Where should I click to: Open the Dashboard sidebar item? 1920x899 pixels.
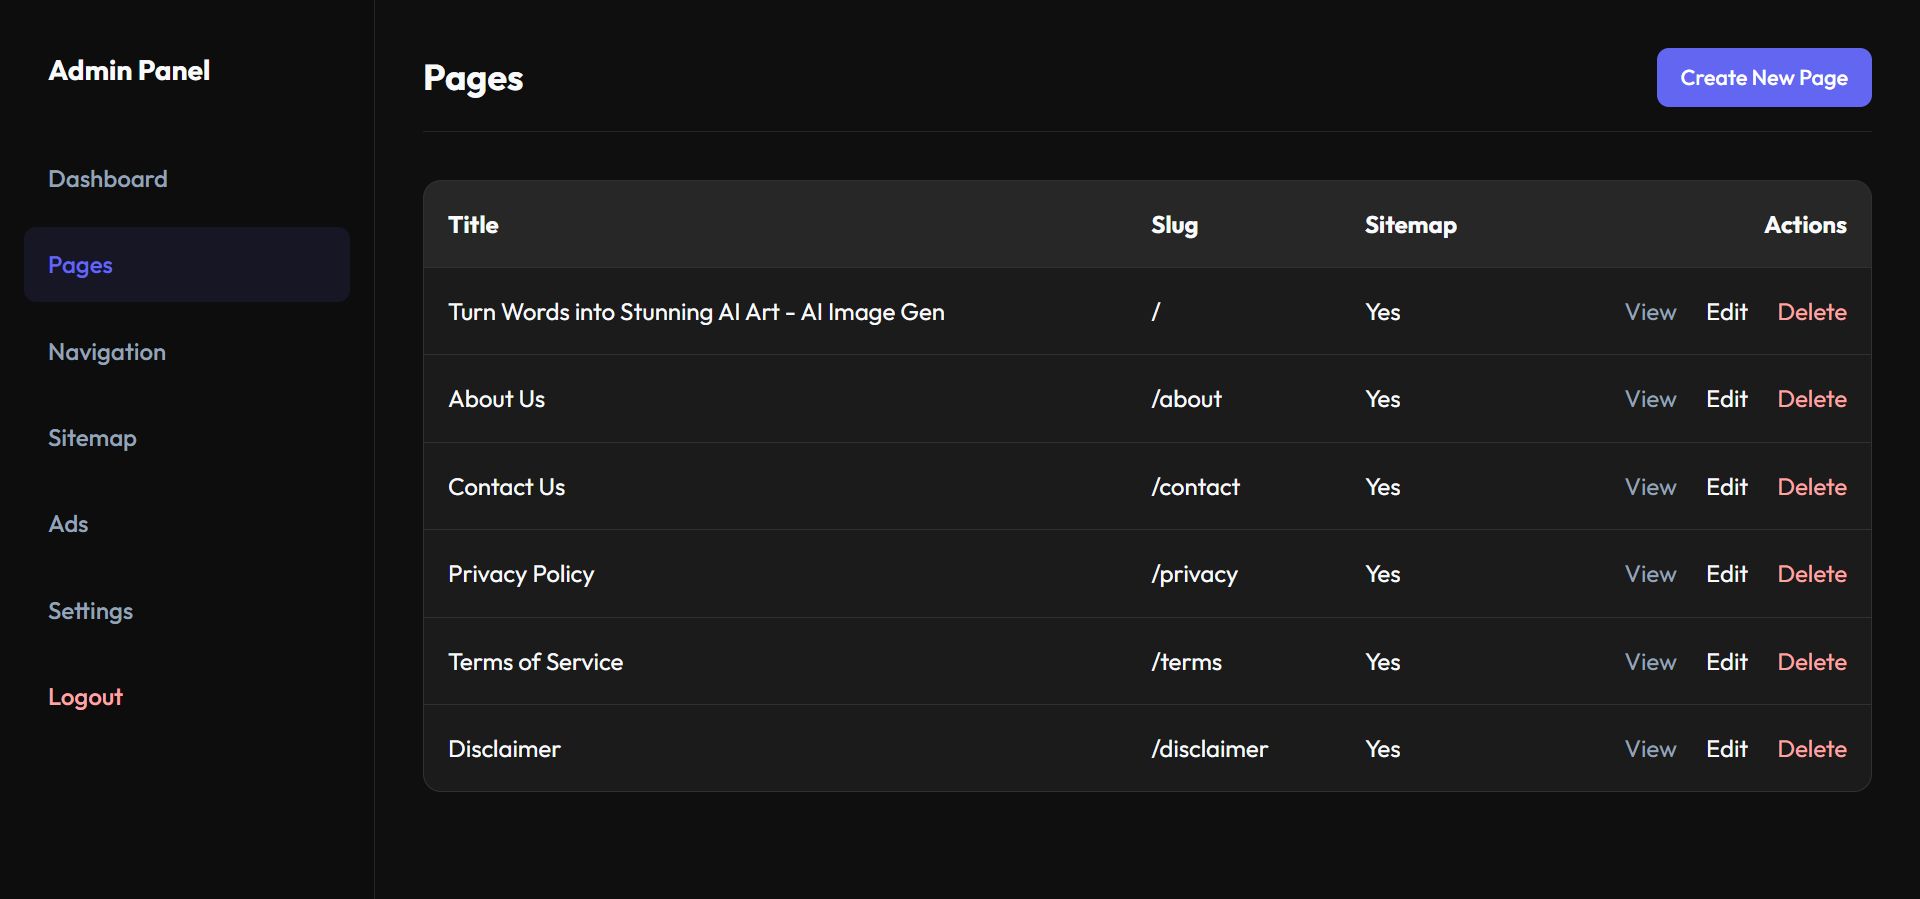pos(108,179)
